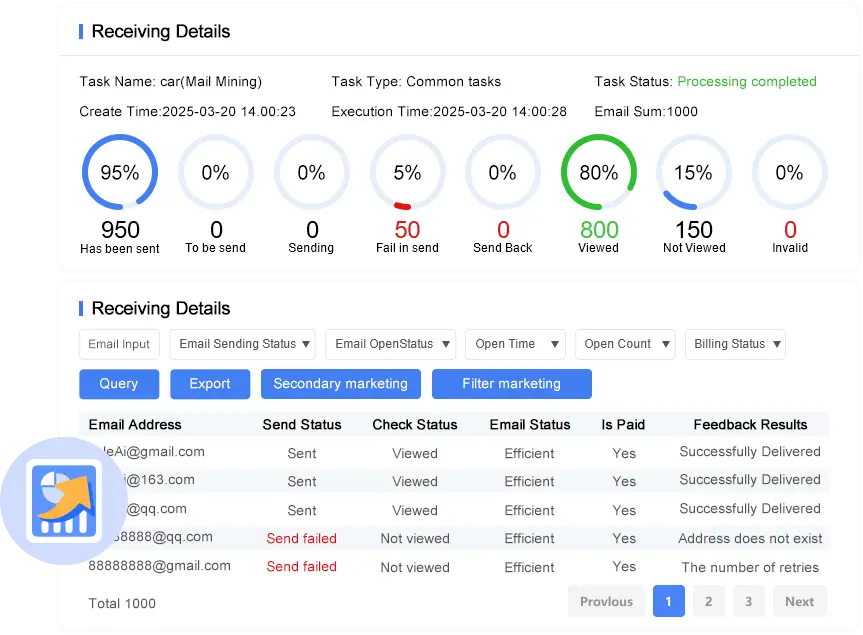Start Secondary marketing
Image resolution: width=863 pixels, height=635 pixels.
pyautogui.click(x=340, y=384)
